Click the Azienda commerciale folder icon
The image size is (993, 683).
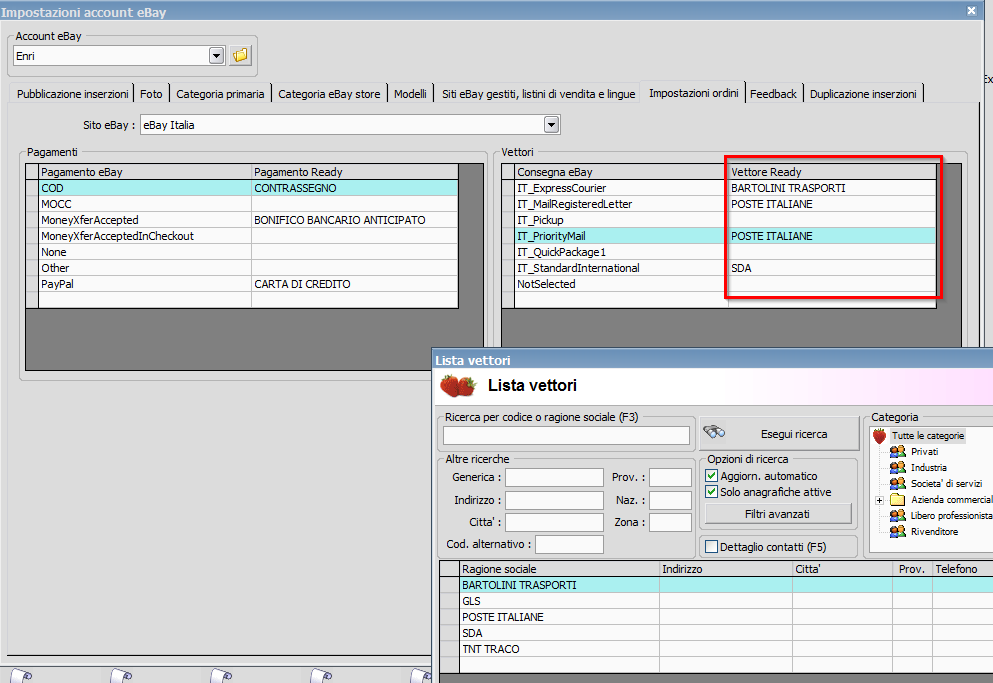(897, 499)
